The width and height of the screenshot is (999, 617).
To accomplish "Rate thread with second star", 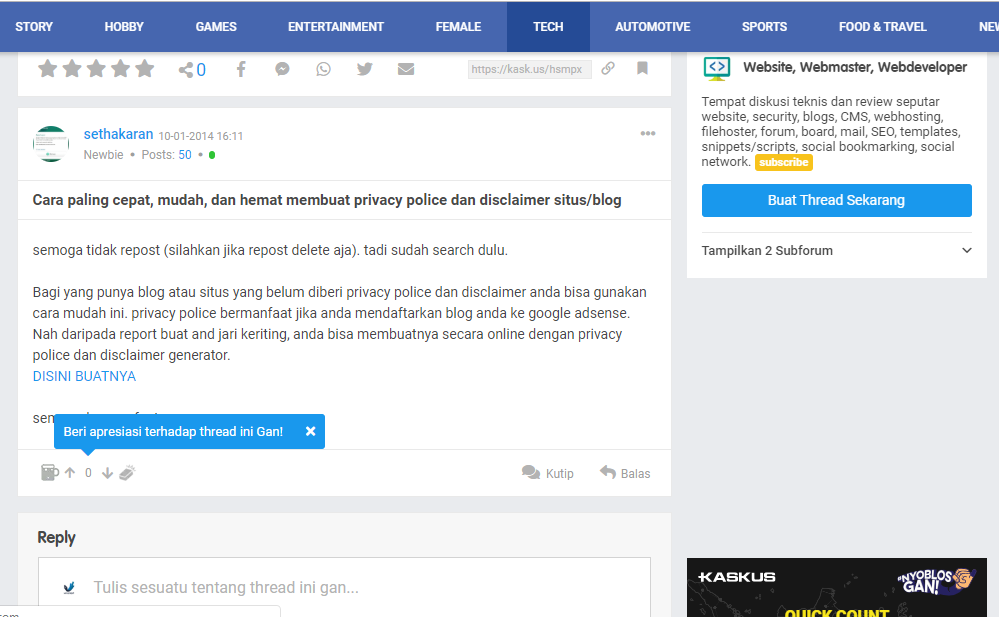I will pyautogui.click(x=72, y=68).
